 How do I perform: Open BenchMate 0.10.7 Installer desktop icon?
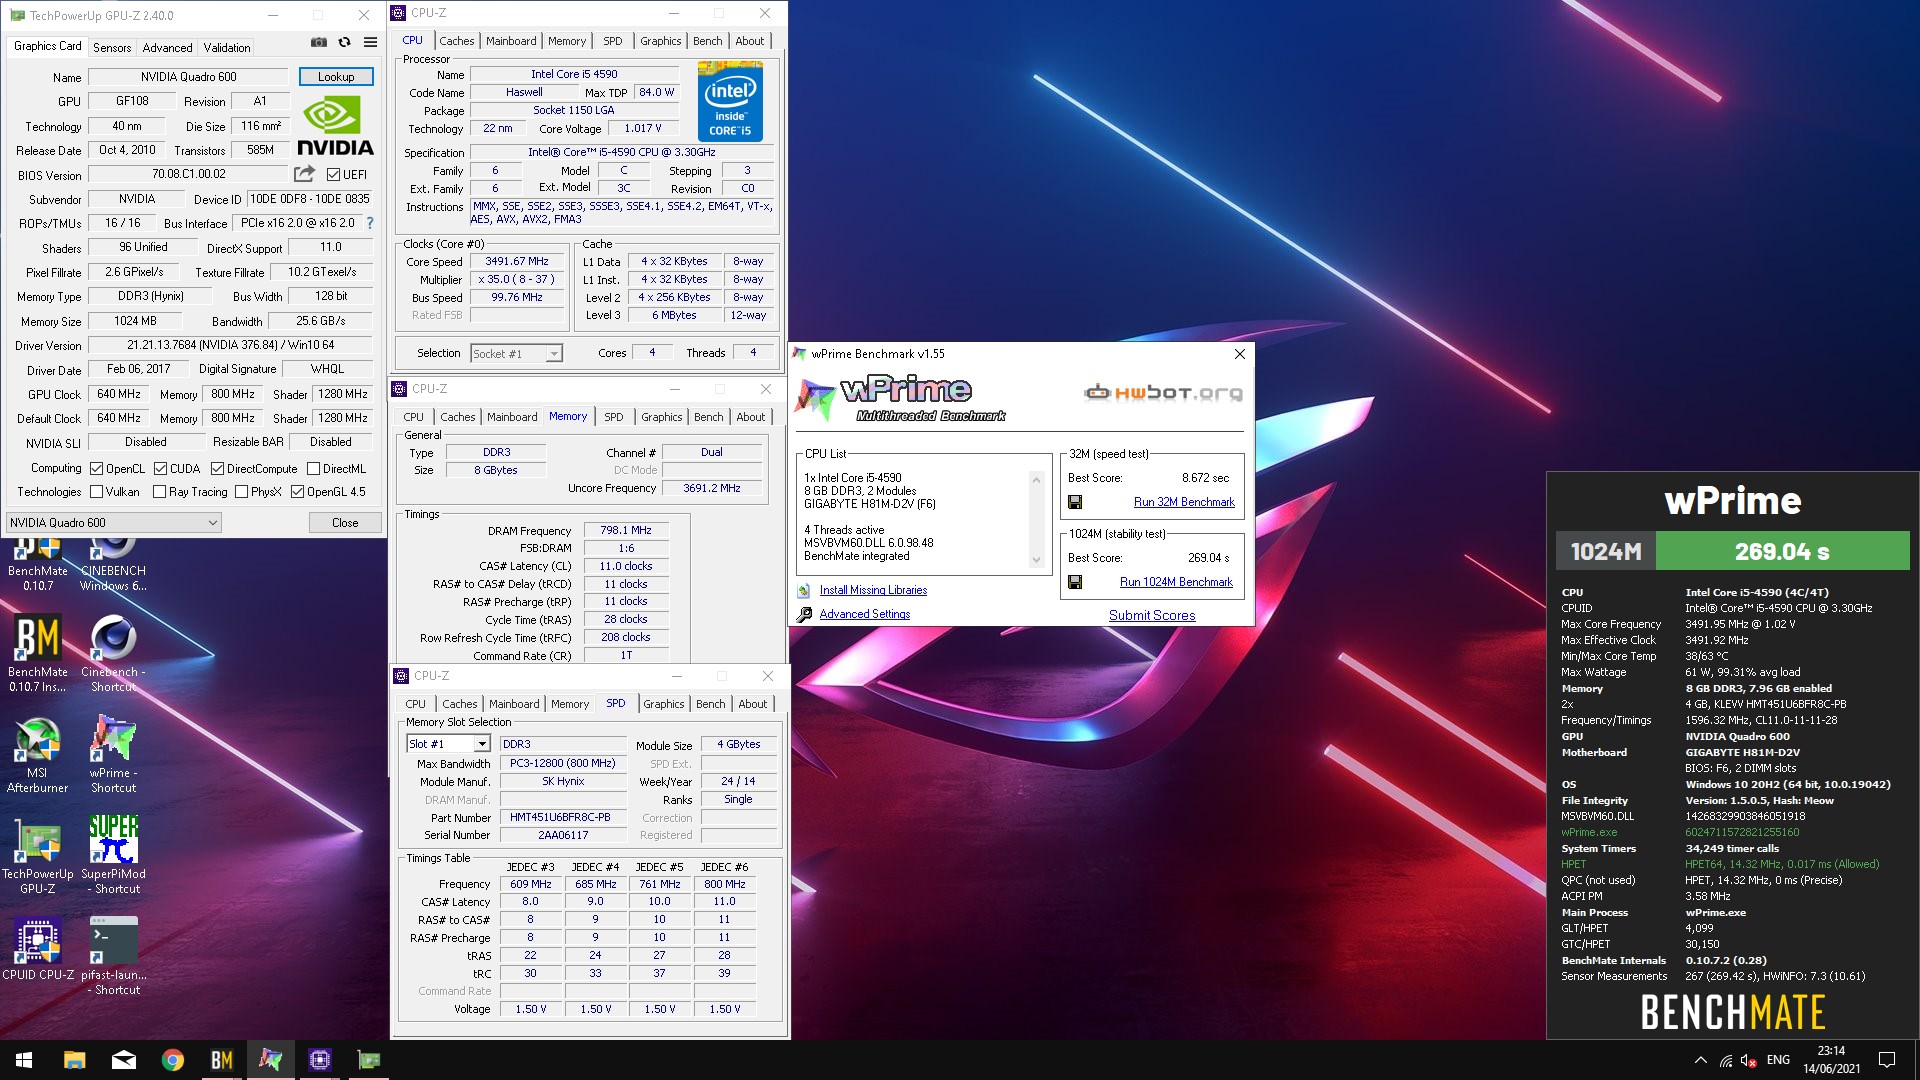click(x=38, y=653)
